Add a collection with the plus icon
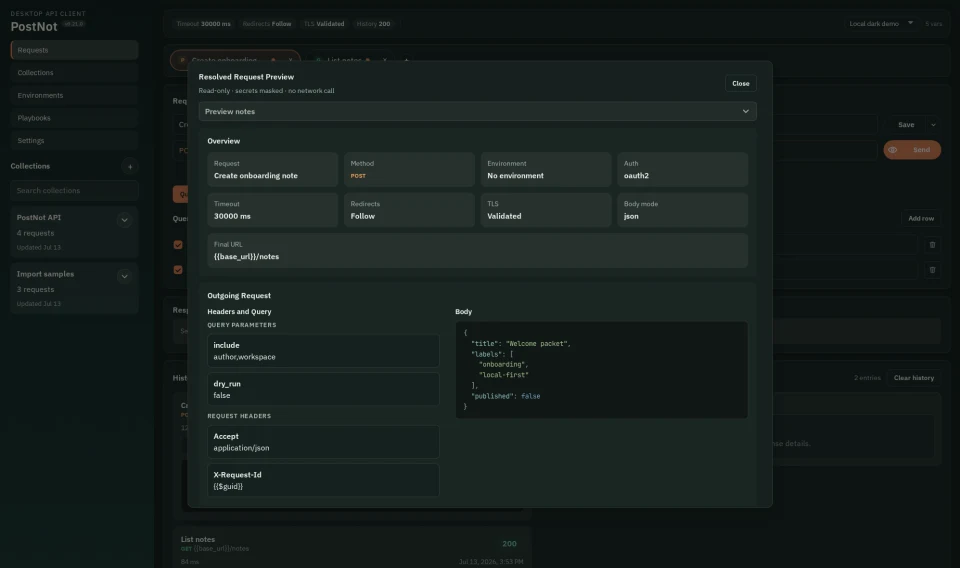The image size is (960, 568). (x=129, y=166)
